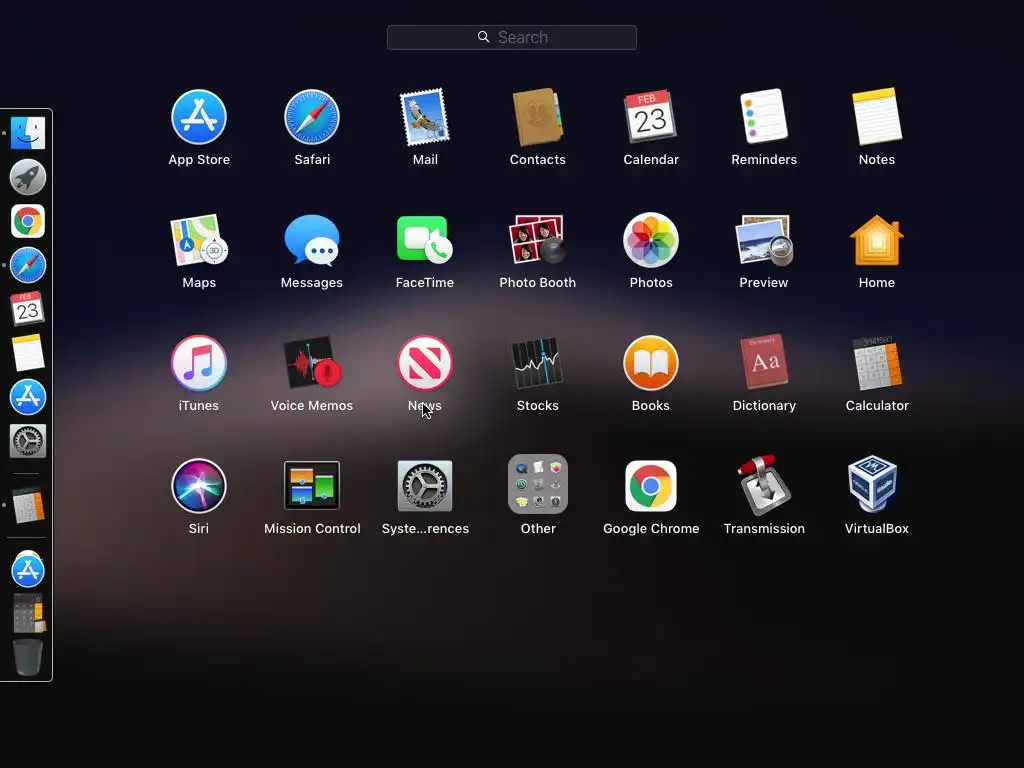Click the Launchpad Search field
Screen dimensions: 1024x768
pyautogui.click(x=511, y=37)
